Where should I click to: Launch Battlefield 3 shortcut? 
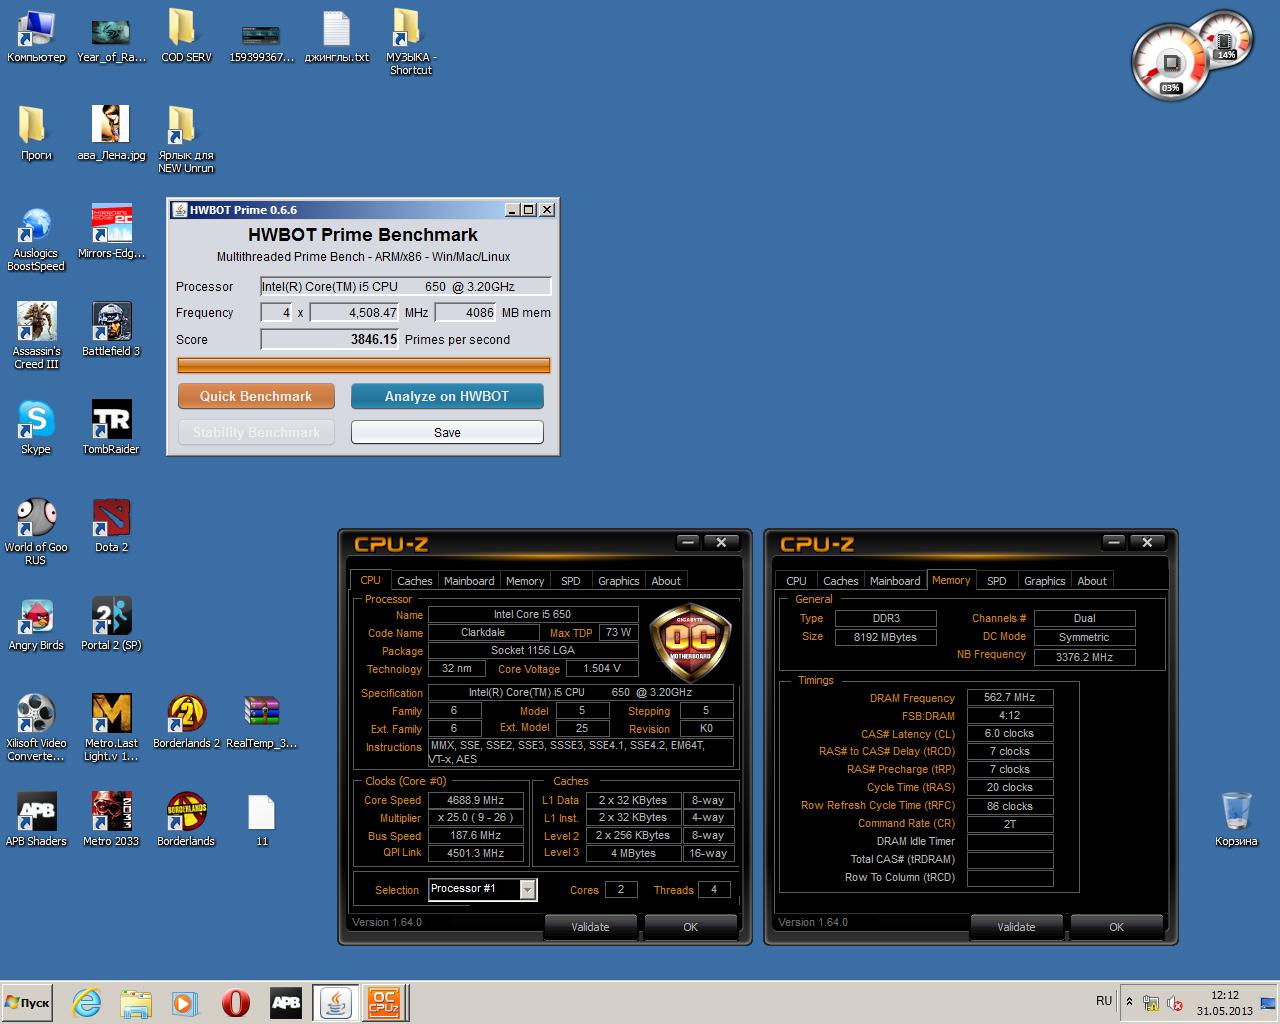[111, 330]
